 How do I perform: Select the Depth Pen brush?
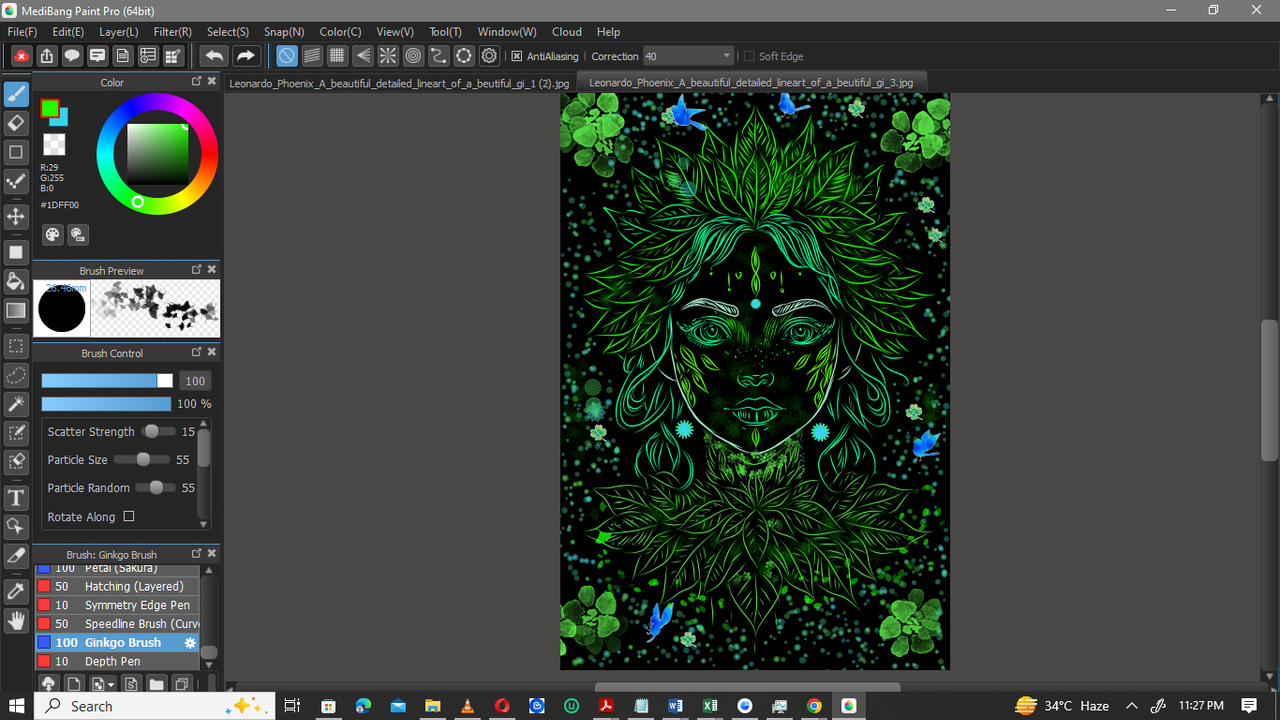click(x=118, y=661)
